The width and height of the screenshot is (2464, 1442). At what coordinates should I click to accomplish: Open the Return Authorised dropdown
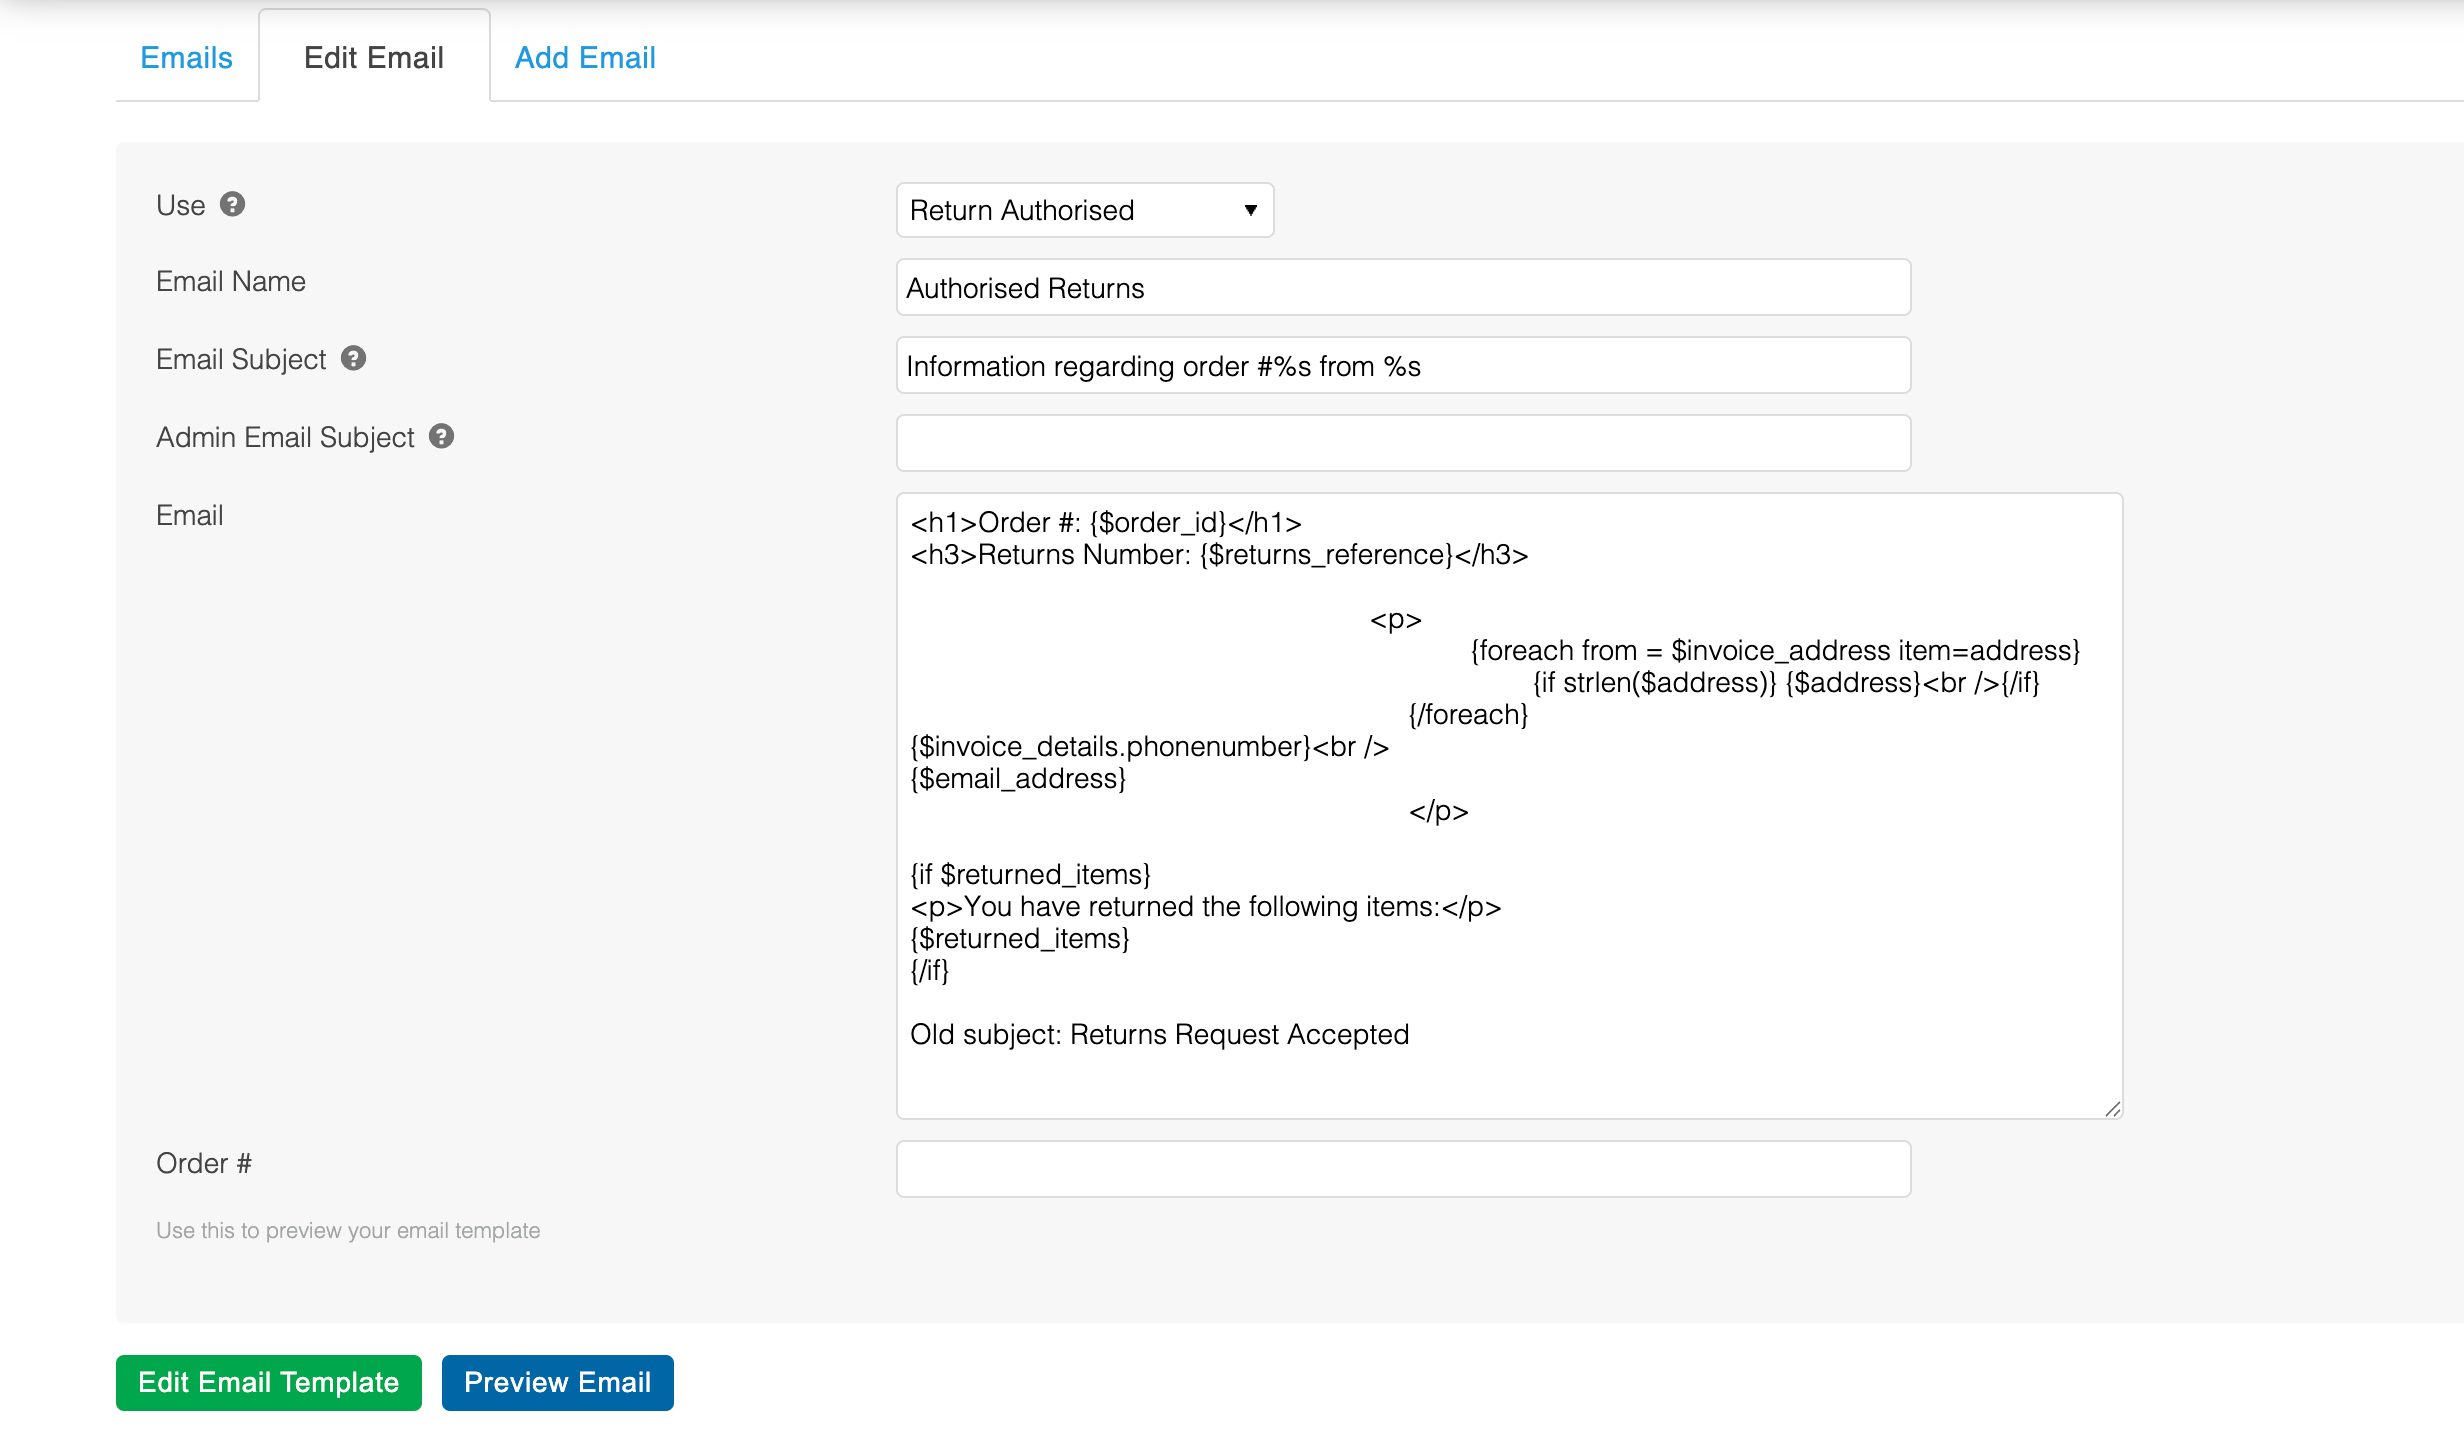click(1084, 210)
